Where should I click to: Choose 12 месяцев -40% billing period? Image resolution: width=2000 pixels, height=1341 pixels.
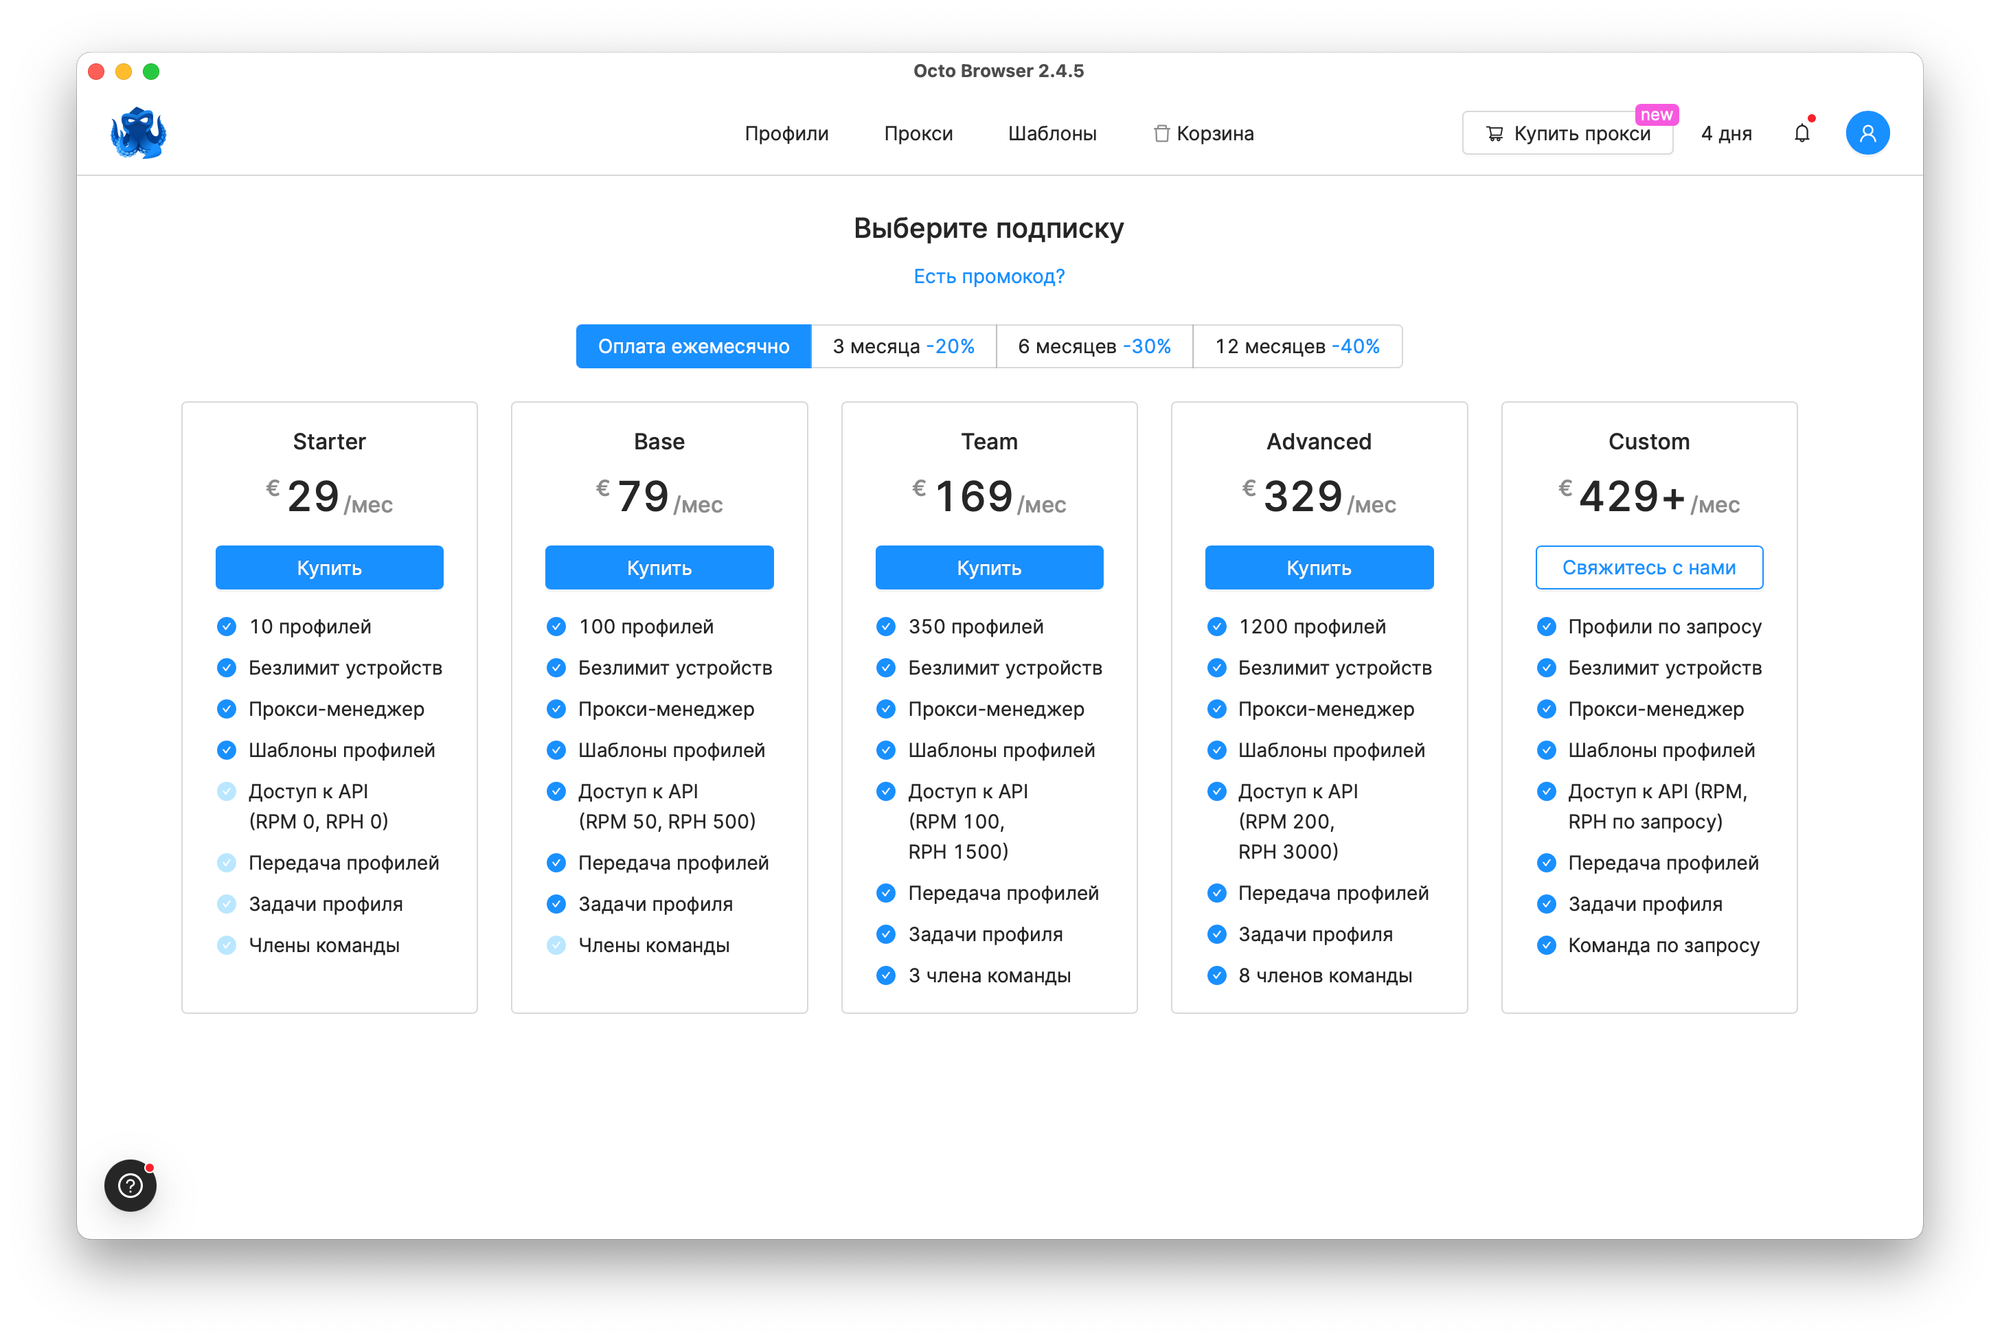pos(1297,347)
